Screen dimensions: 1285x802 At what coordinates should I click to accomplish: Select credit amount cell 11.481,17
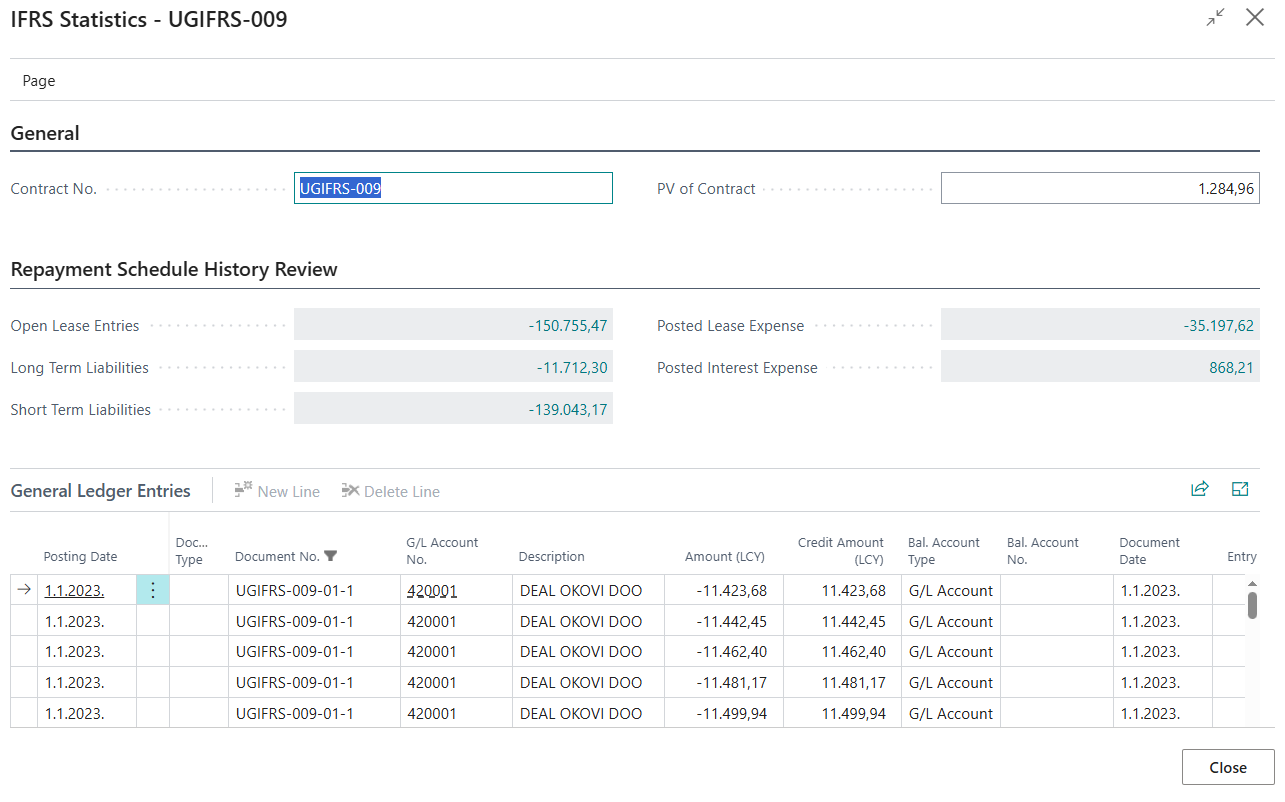[x=842, y=683]
